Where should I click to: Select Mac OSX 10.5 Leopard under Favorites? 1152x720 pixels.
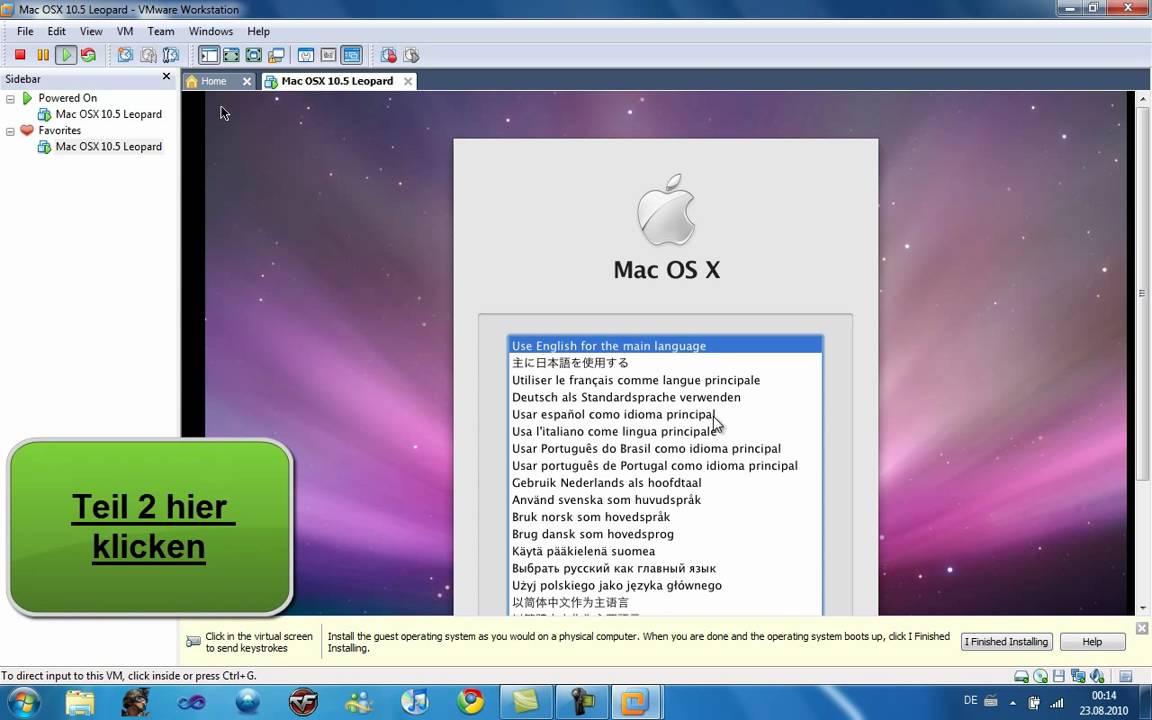(108, 146)
